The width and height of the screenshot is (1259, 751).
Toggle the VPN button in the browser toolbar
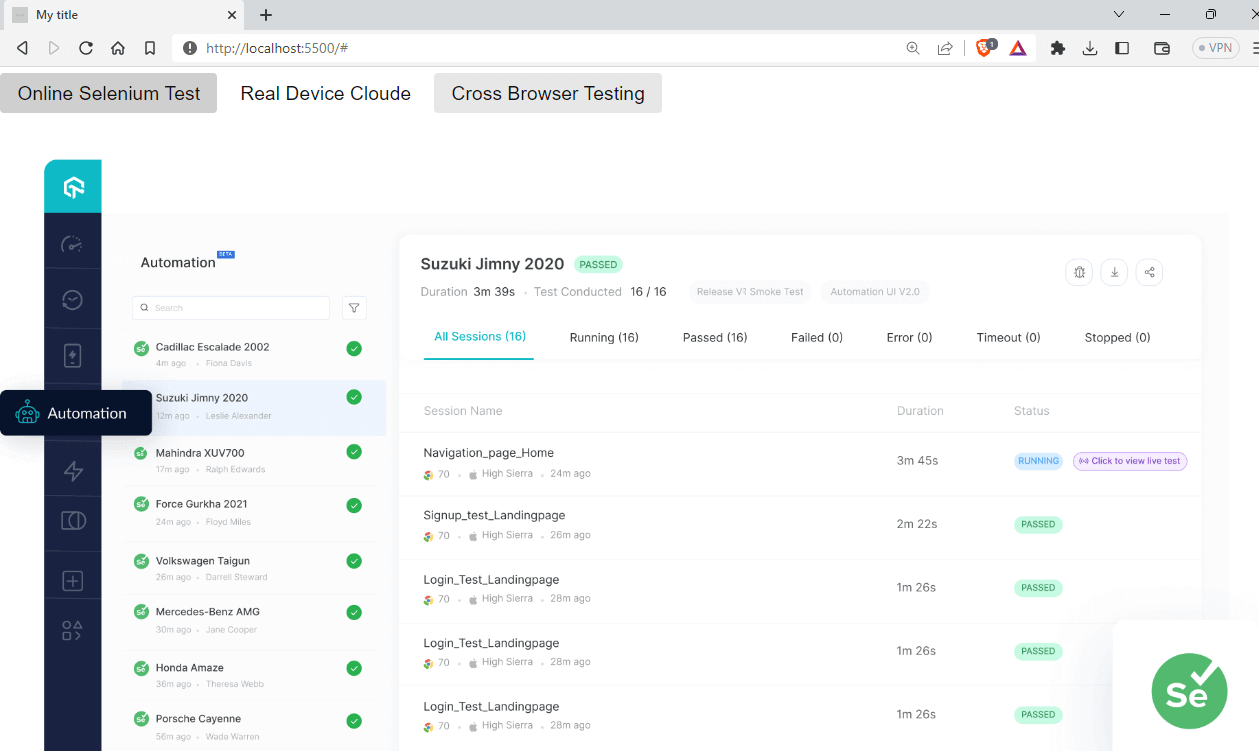pos(1214,47)
